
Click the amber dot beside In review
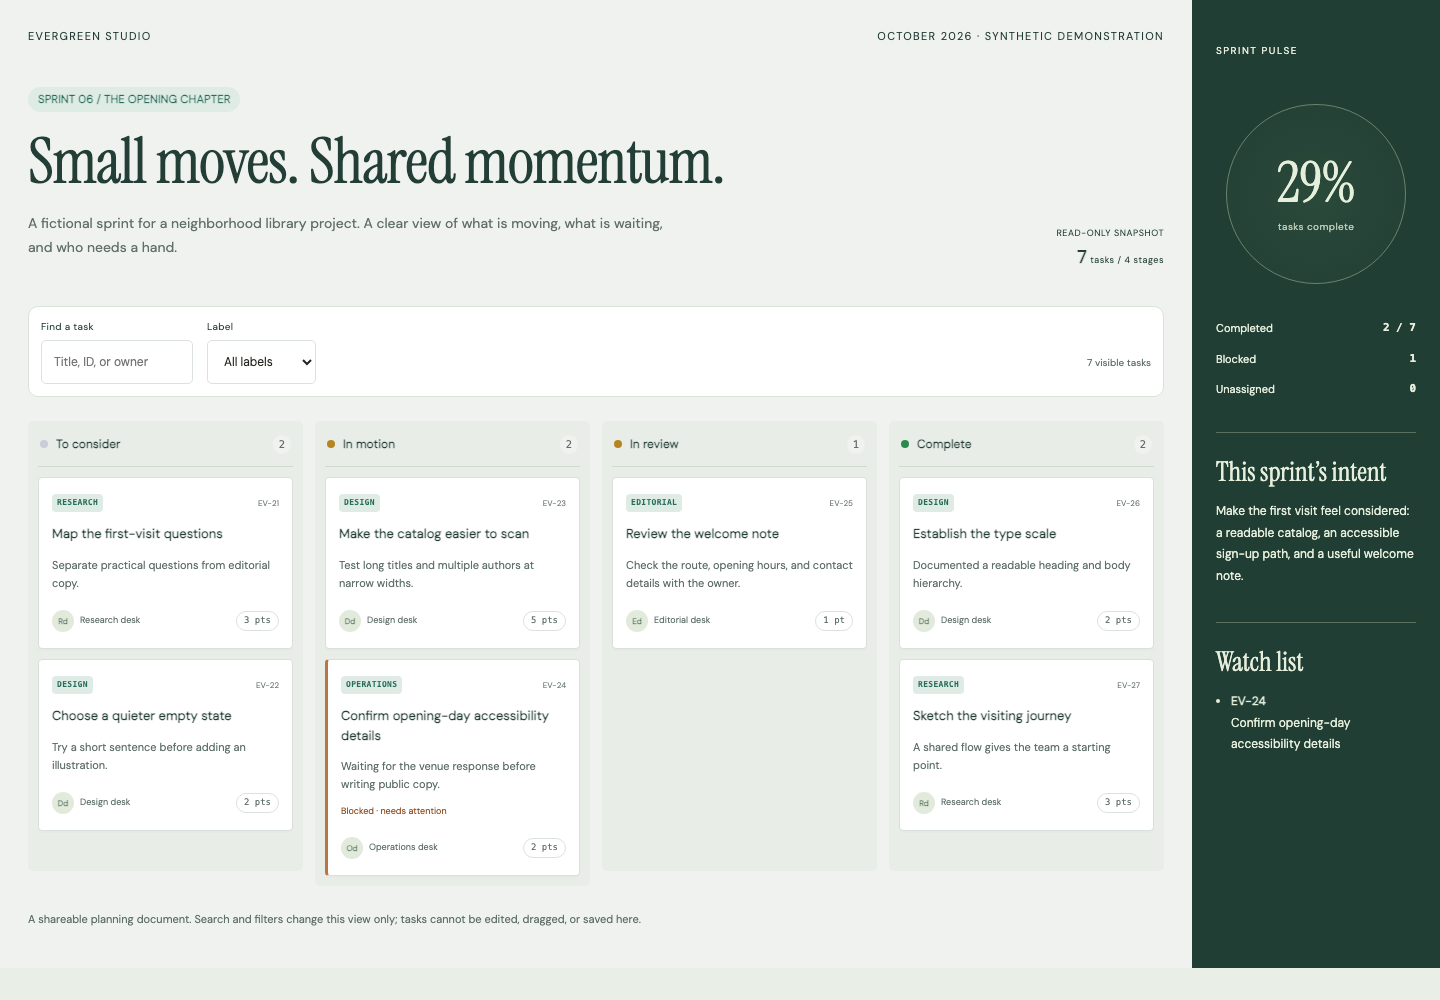point(618,444)
